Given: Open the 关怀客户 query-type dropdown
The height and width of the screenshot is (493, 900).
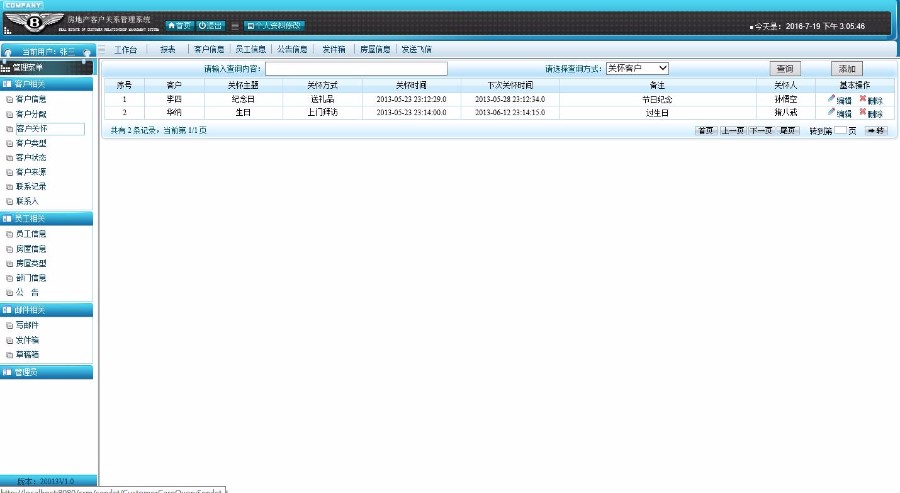Looking at the screenshot, I should point(637,68).
